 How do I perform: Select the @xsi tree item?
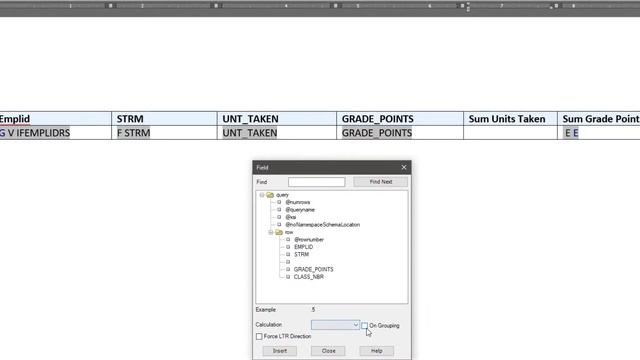291,217
